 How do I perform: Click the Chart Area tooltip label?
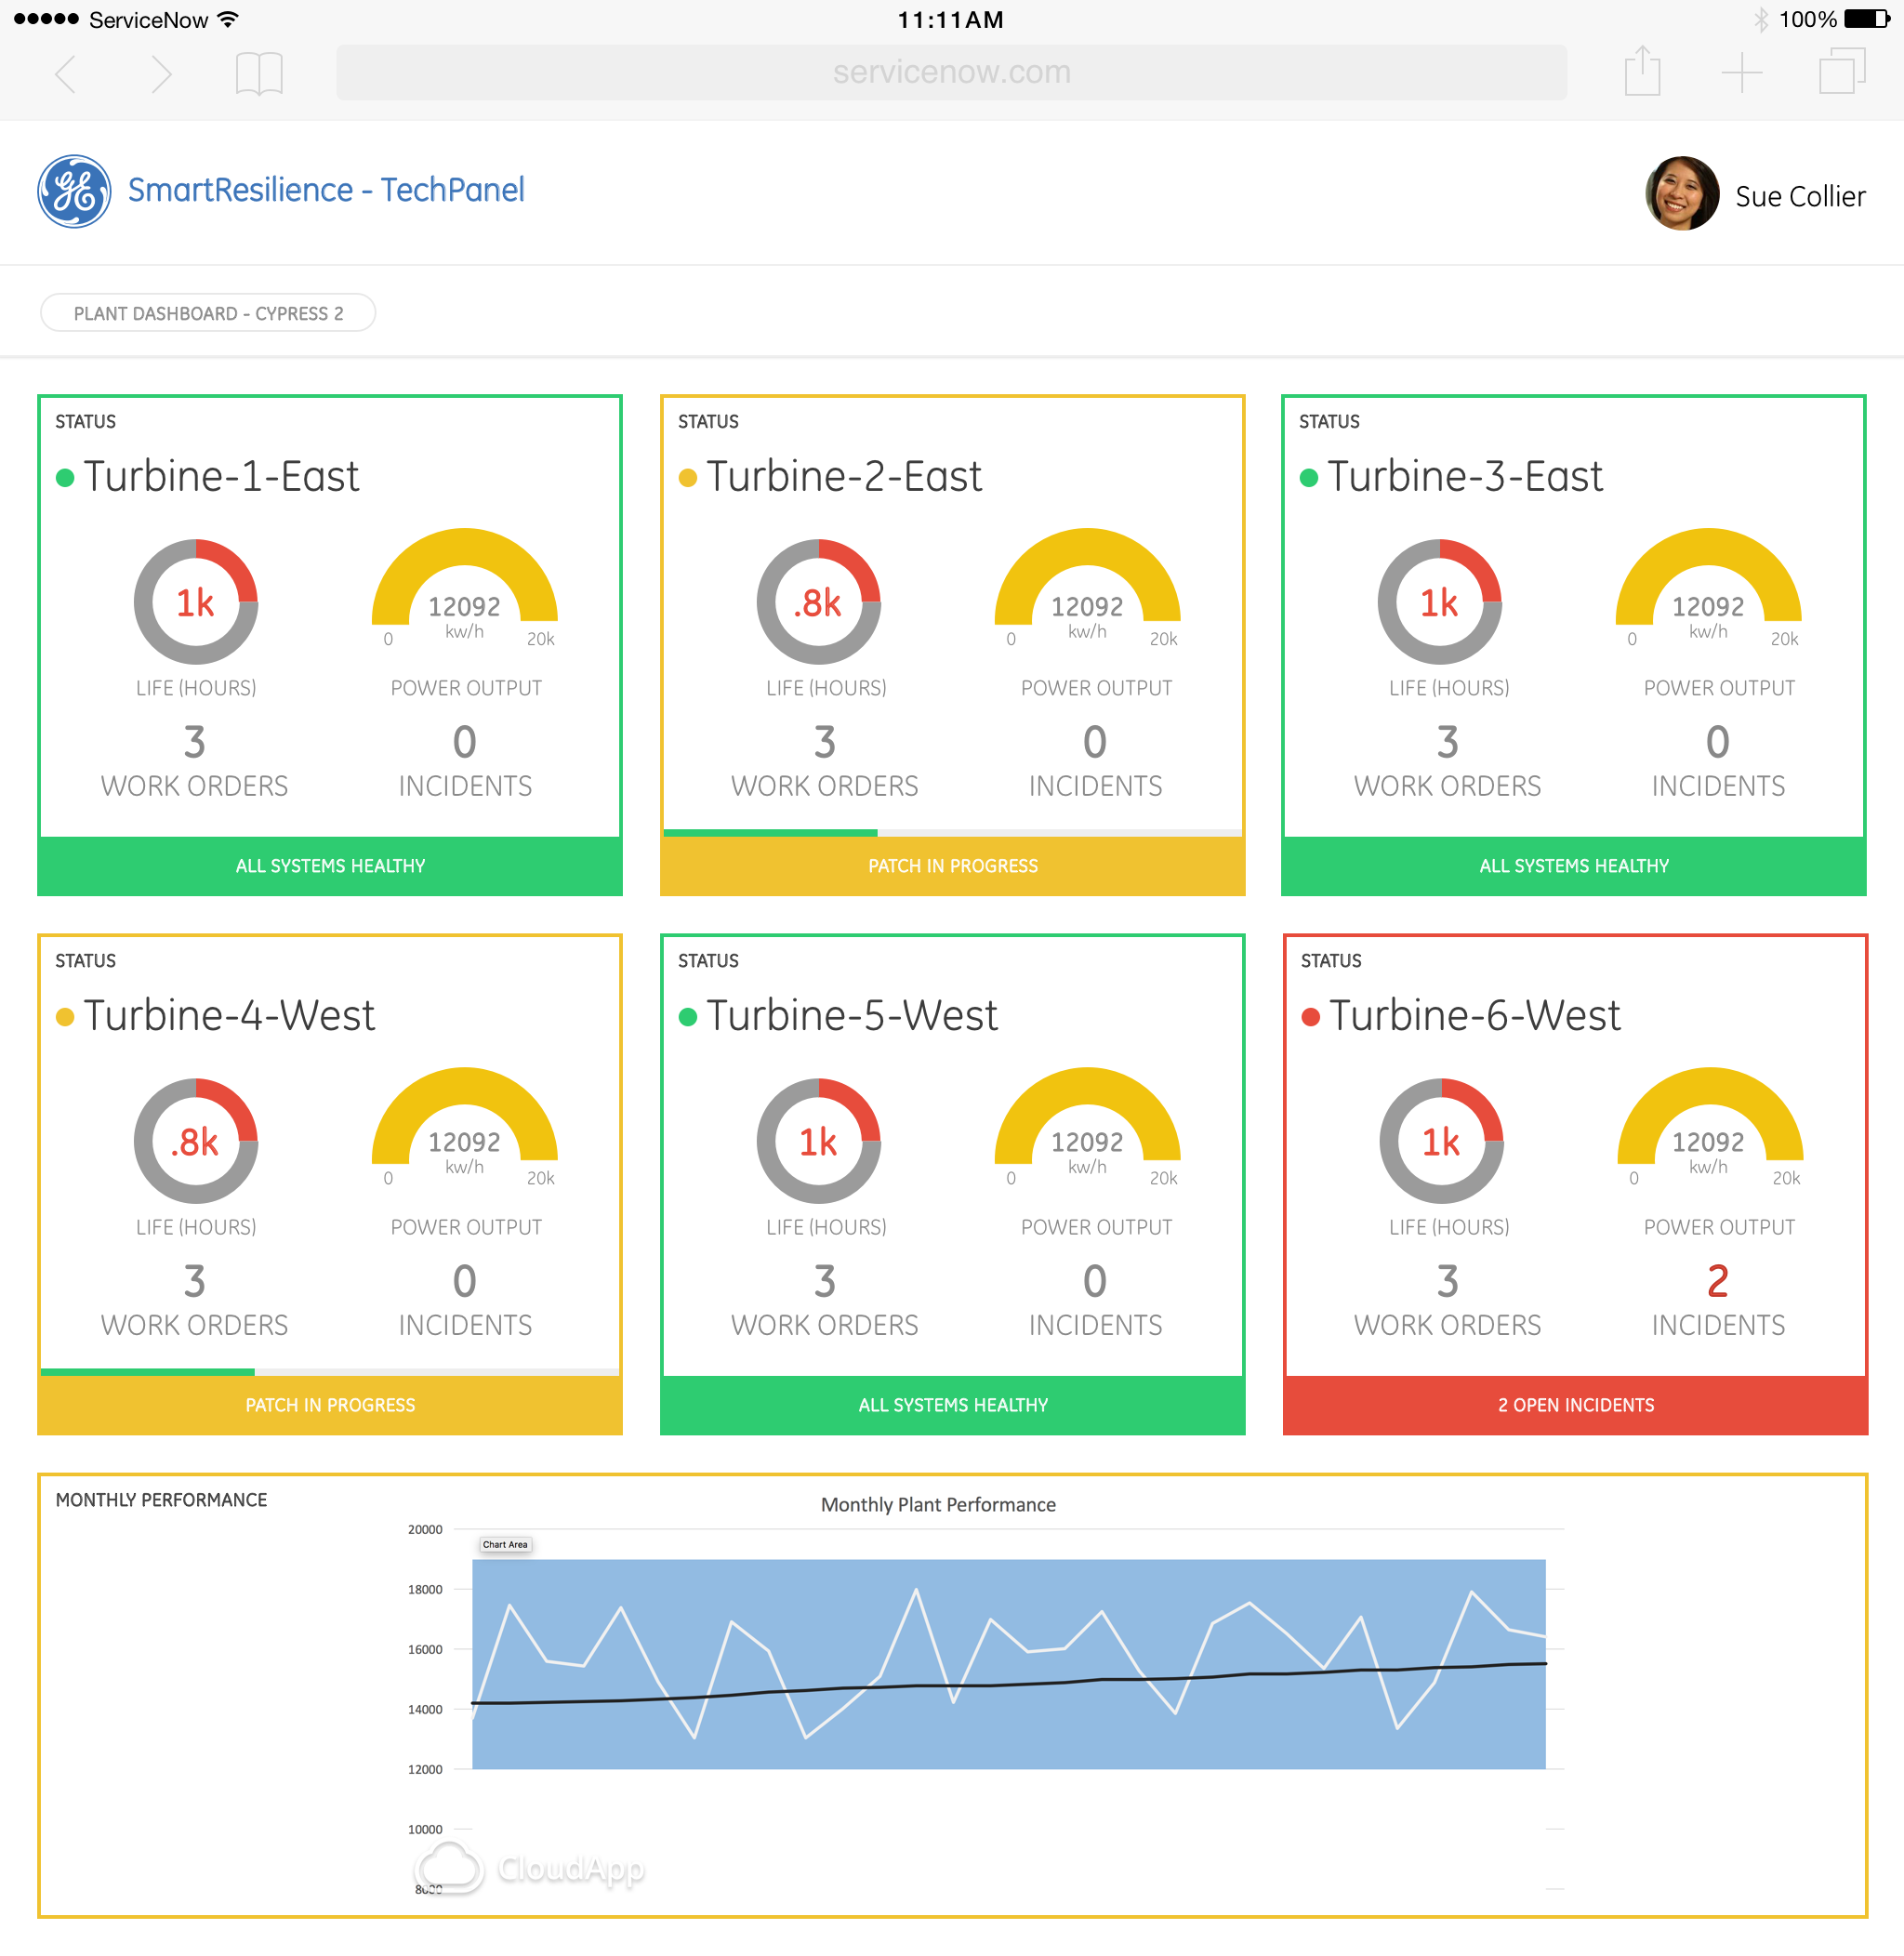point(505,1544)
